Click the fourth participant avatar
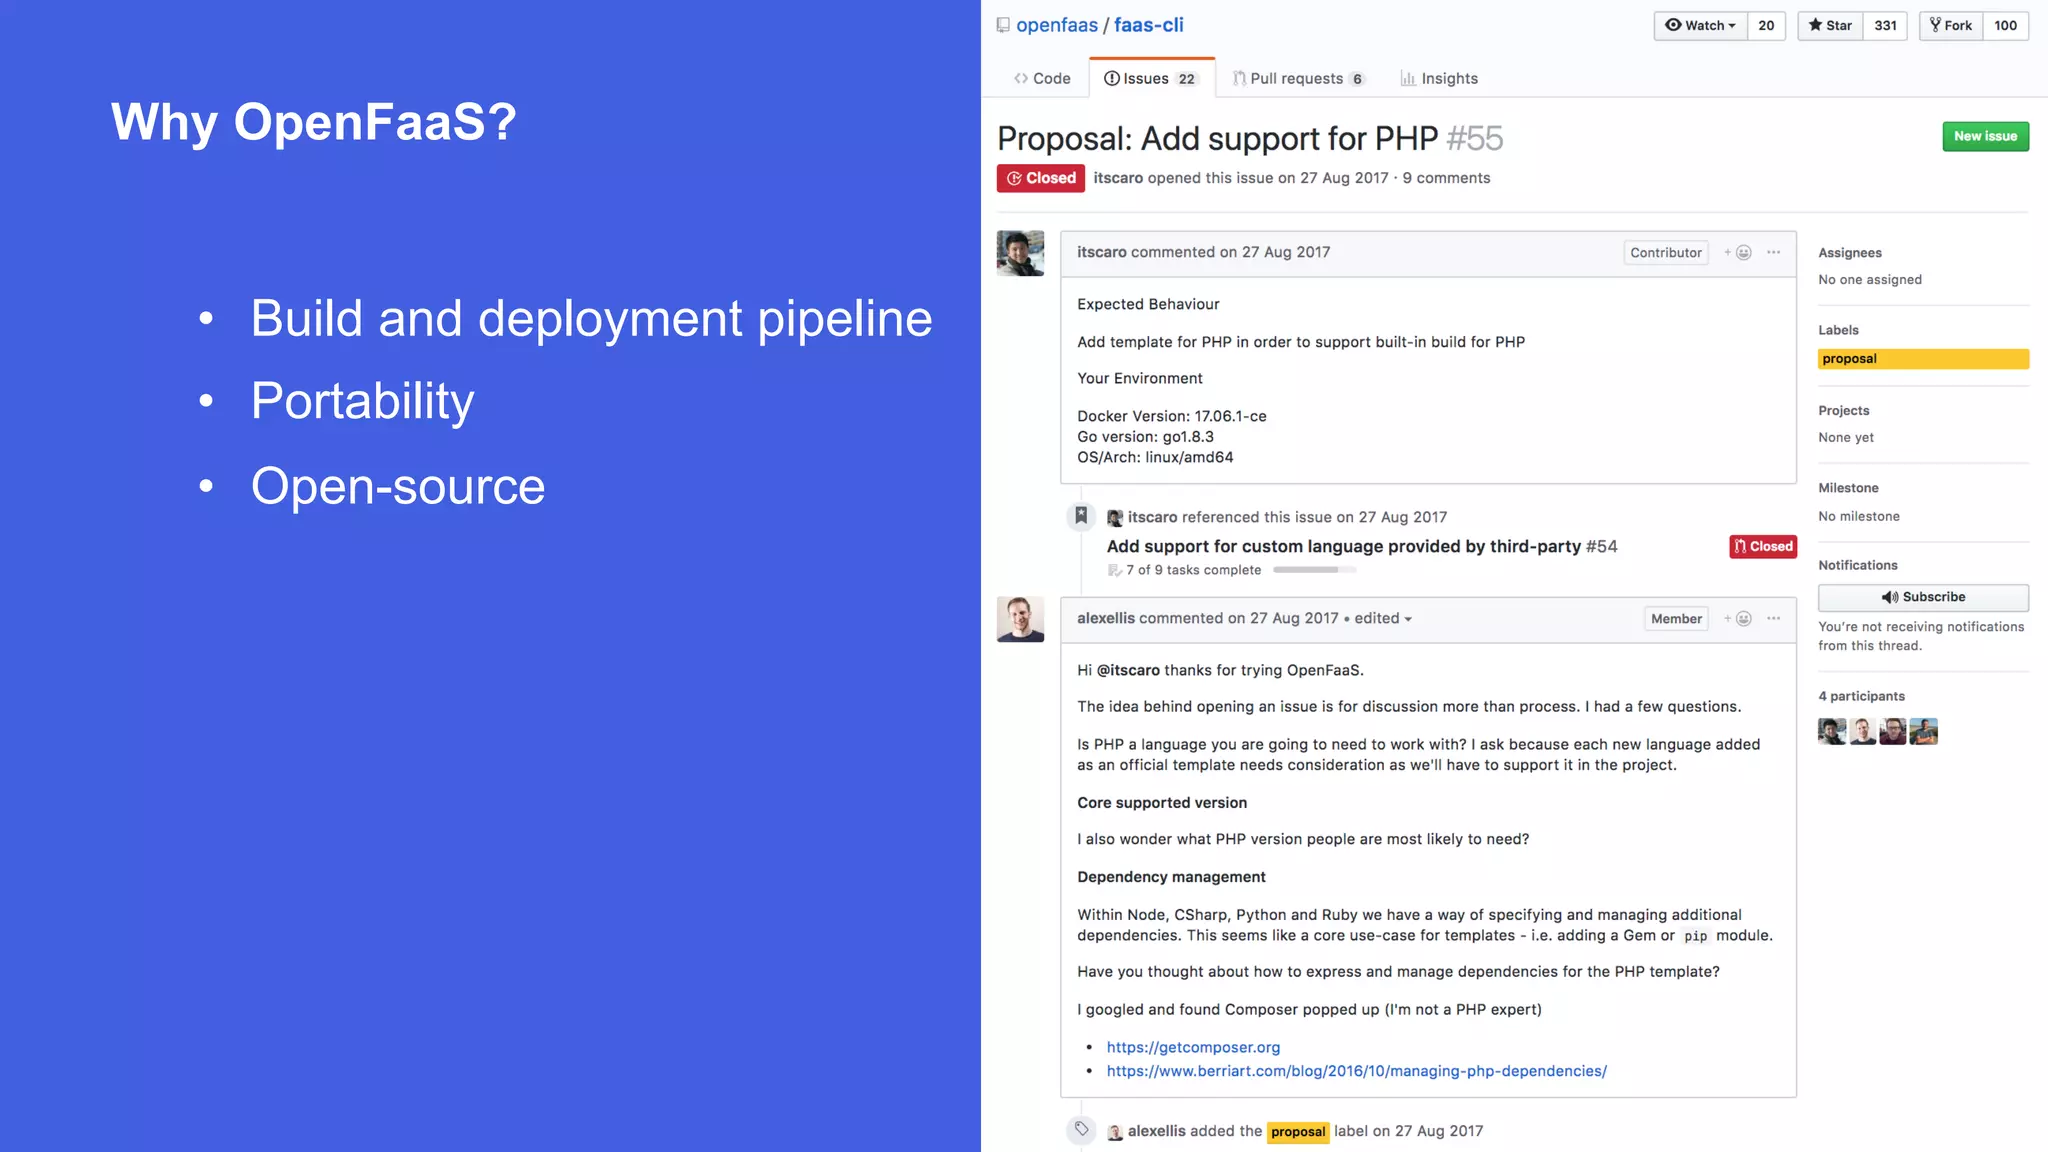 pos(1923,732)
